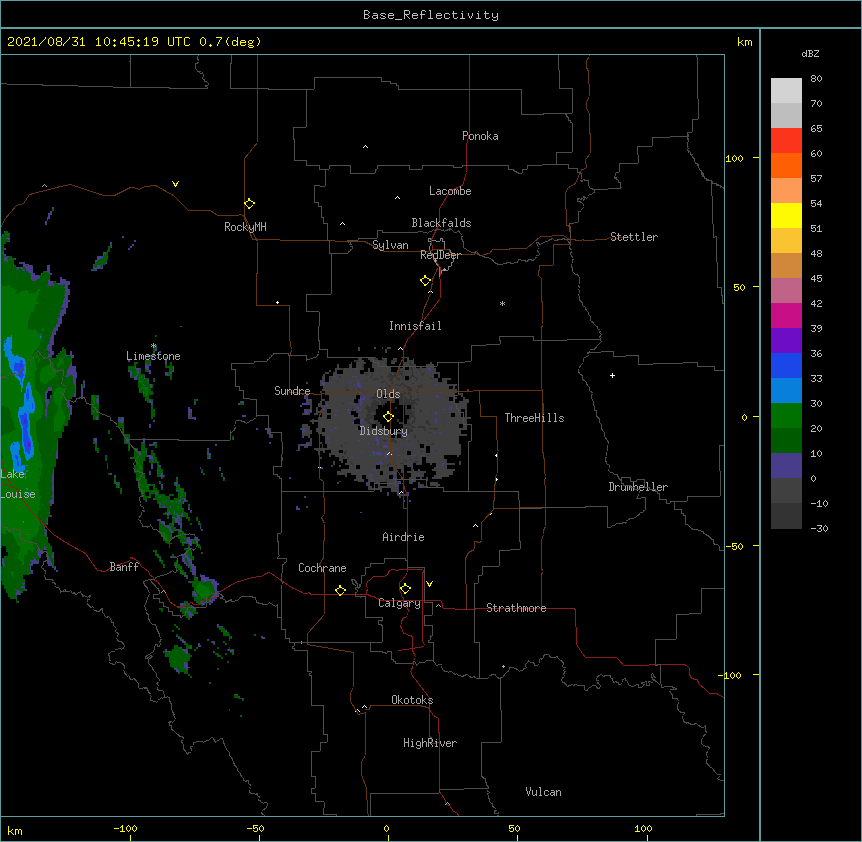Viewport: 862px width, 842px height.
Task: Click the brown 45-48 dBZ legend swatch
Action: pyautogui.click(x=786, y=265)
